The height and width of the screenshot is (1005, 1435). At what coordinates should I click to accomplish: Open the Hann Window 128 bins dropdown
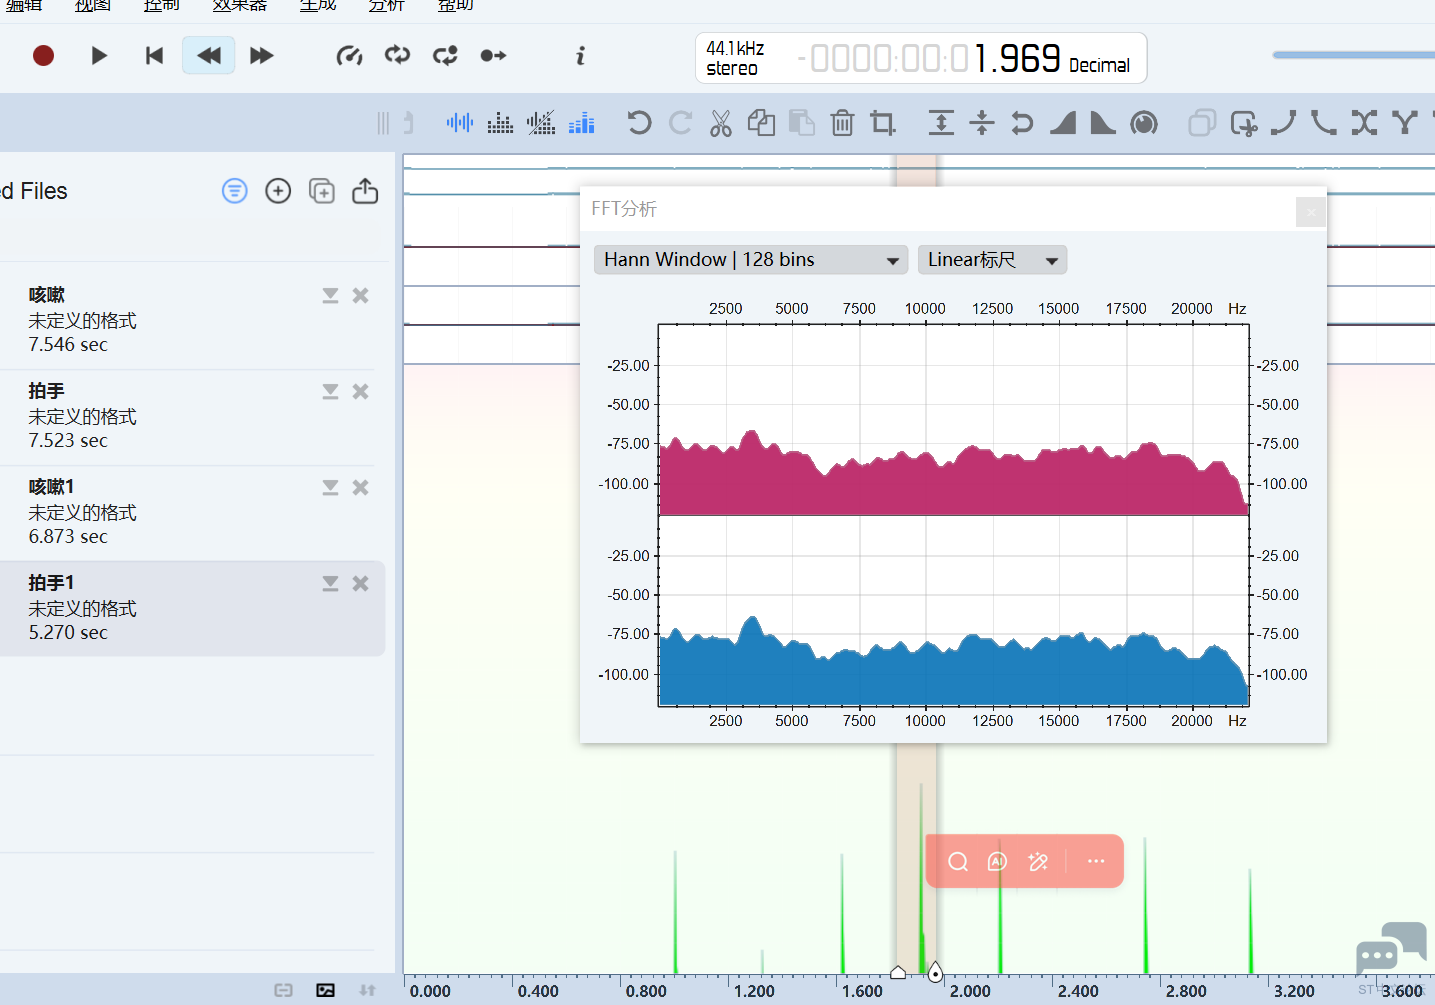click(x=750, y=260)
